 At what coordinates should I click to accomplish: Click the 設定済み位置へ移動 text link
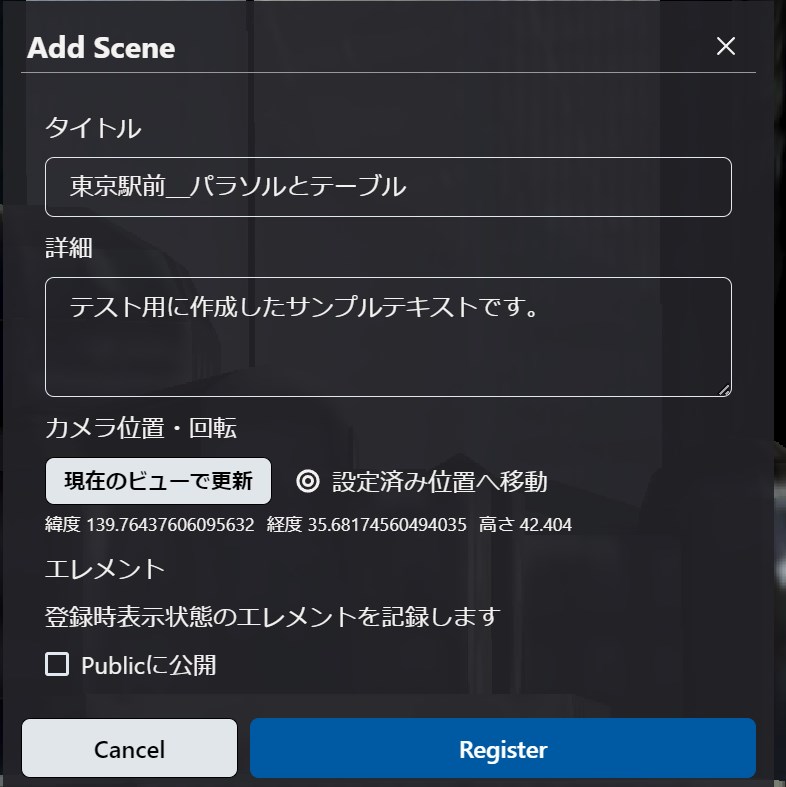[x=439, y=481]
